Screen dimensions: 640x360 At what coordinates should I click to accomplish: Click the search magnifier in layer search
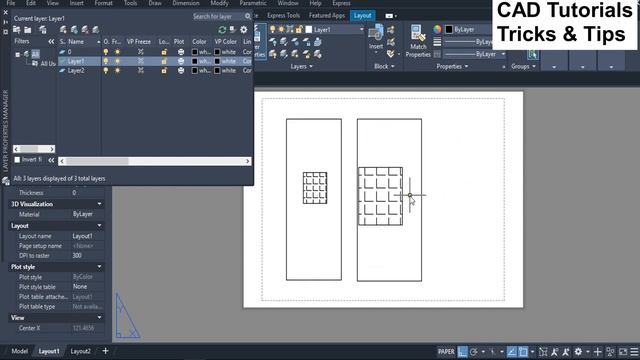click(x=248, y=16)
